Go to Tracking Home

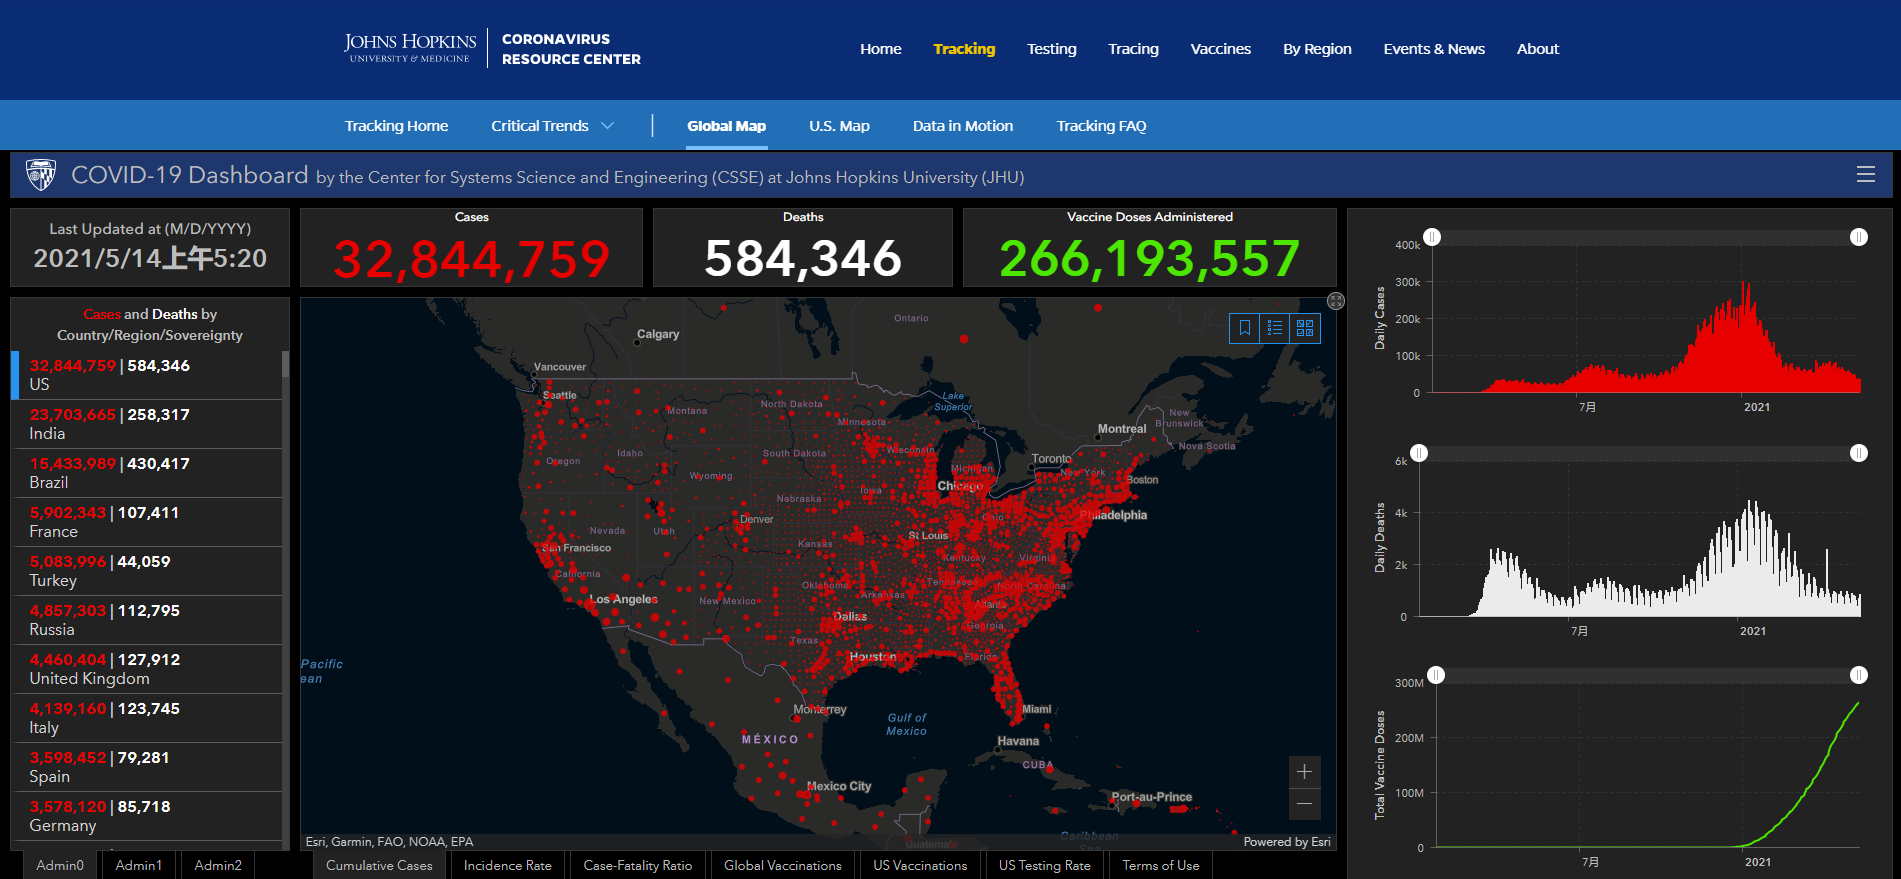point(396,126)
